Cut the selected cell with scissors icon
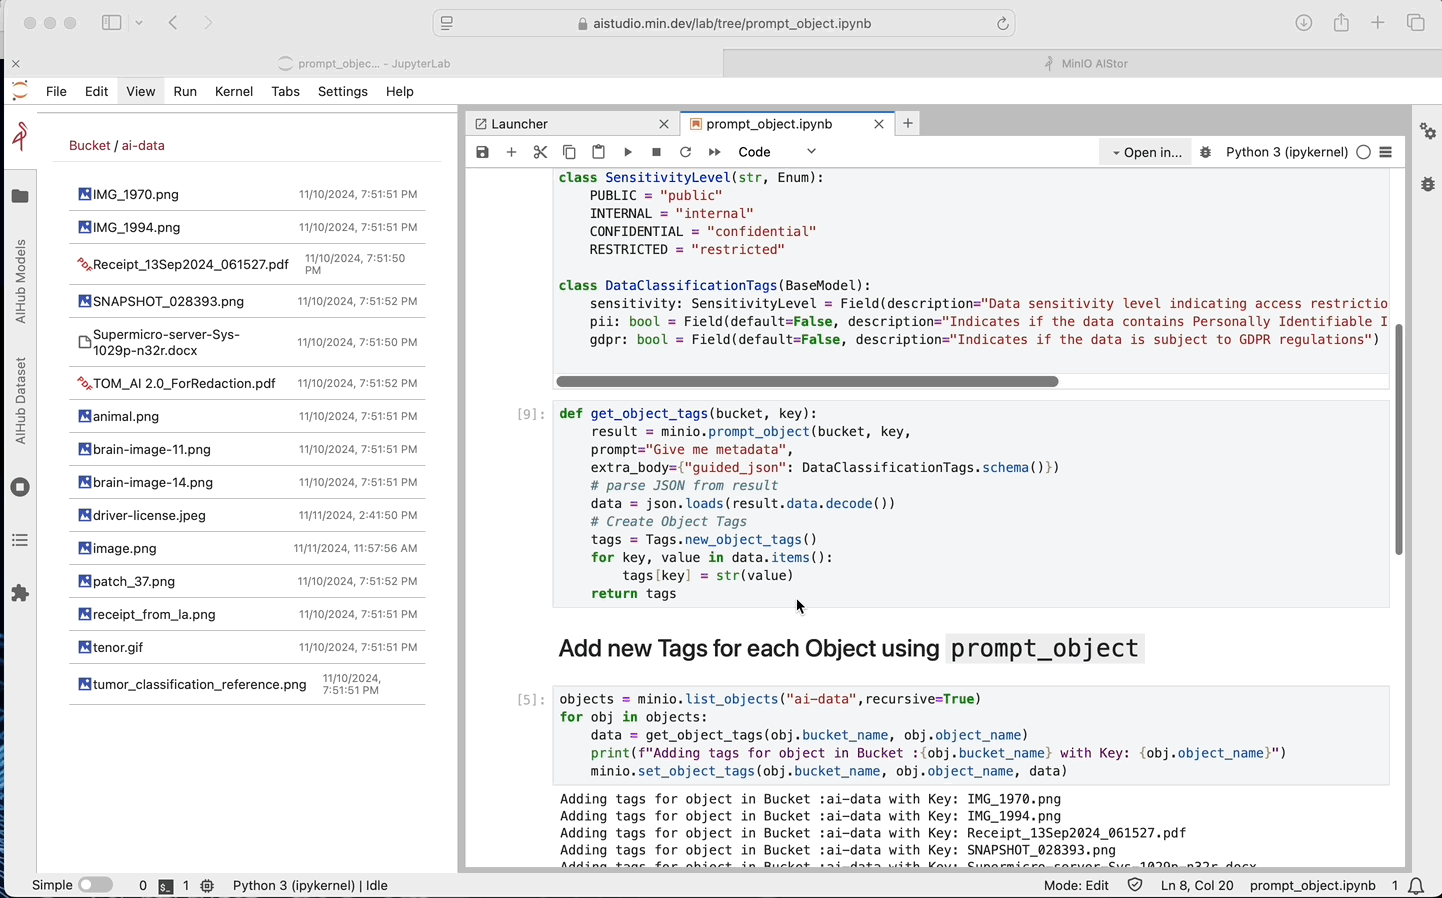 click(x=540, y=152)
